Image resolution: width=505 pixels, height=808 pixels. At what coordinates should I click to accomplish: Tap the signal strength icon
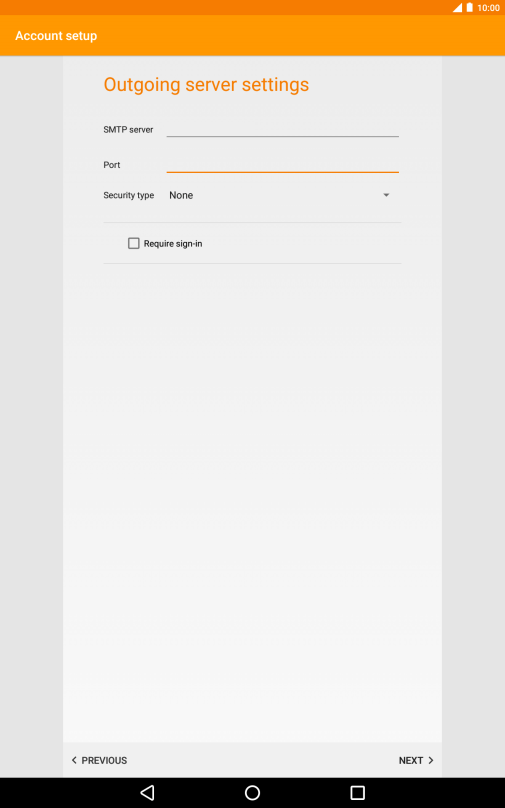tap(457, 8)
